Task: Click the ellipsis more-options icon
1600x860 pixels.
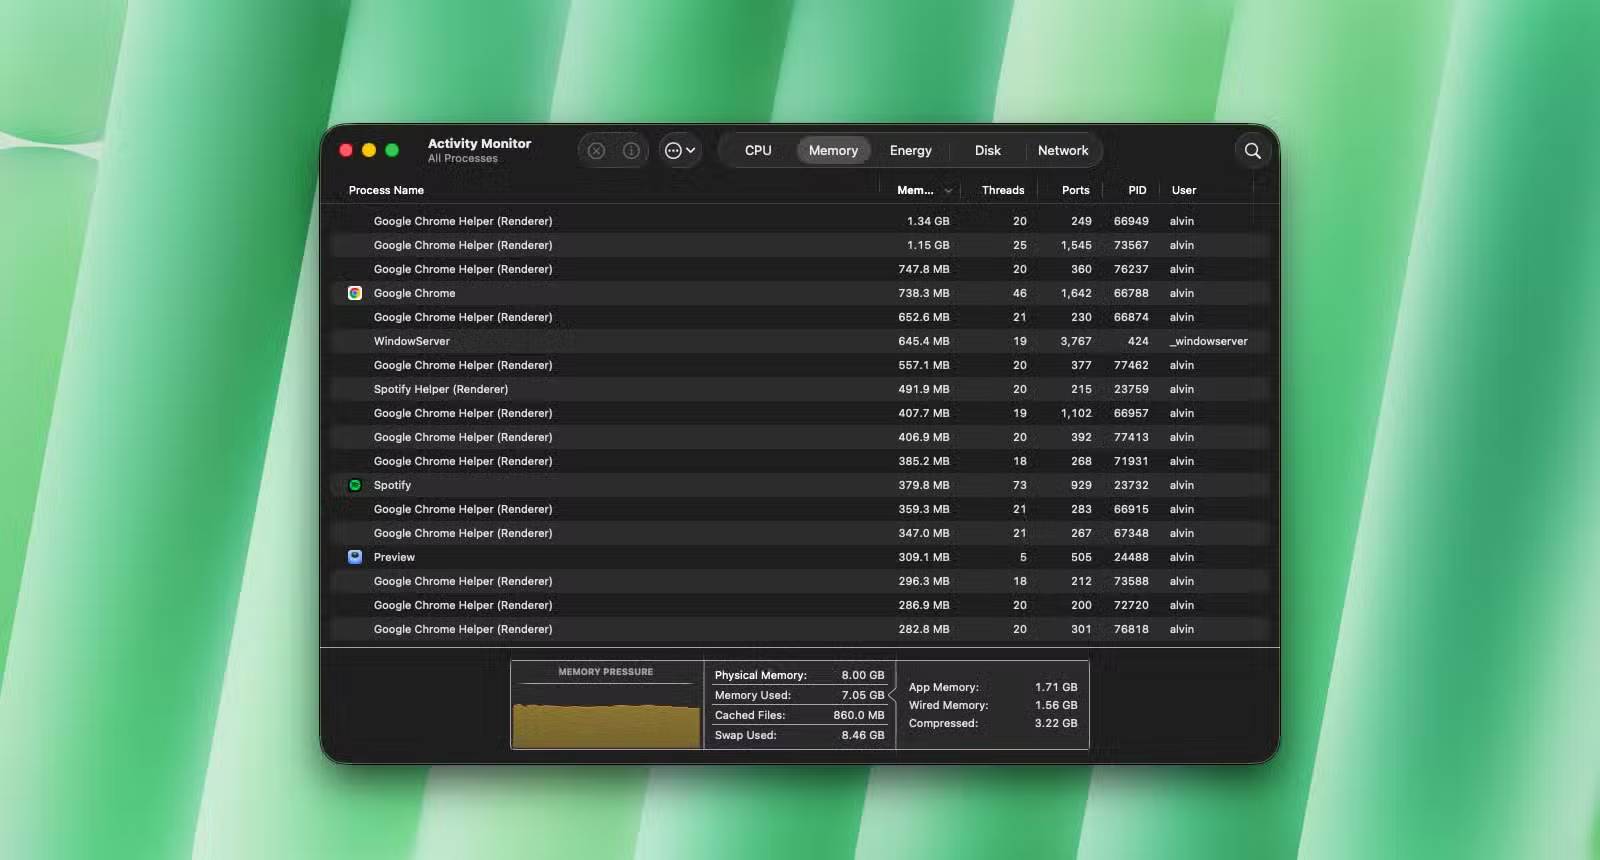Action: click(x=673, y=151)
